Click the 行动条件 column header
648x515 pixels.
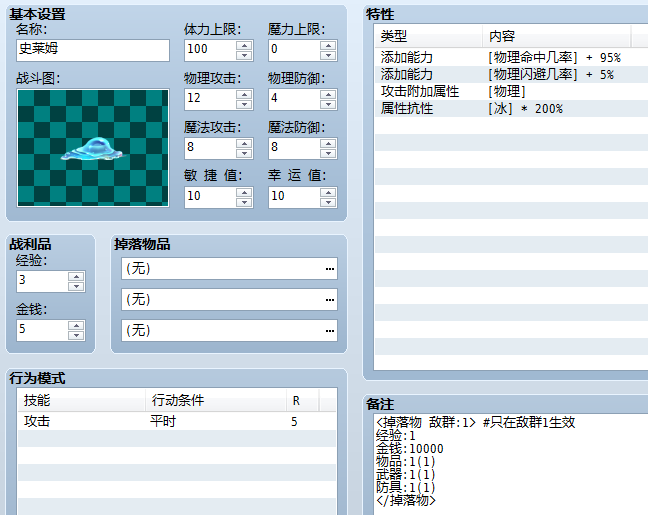tap(216, 400)
